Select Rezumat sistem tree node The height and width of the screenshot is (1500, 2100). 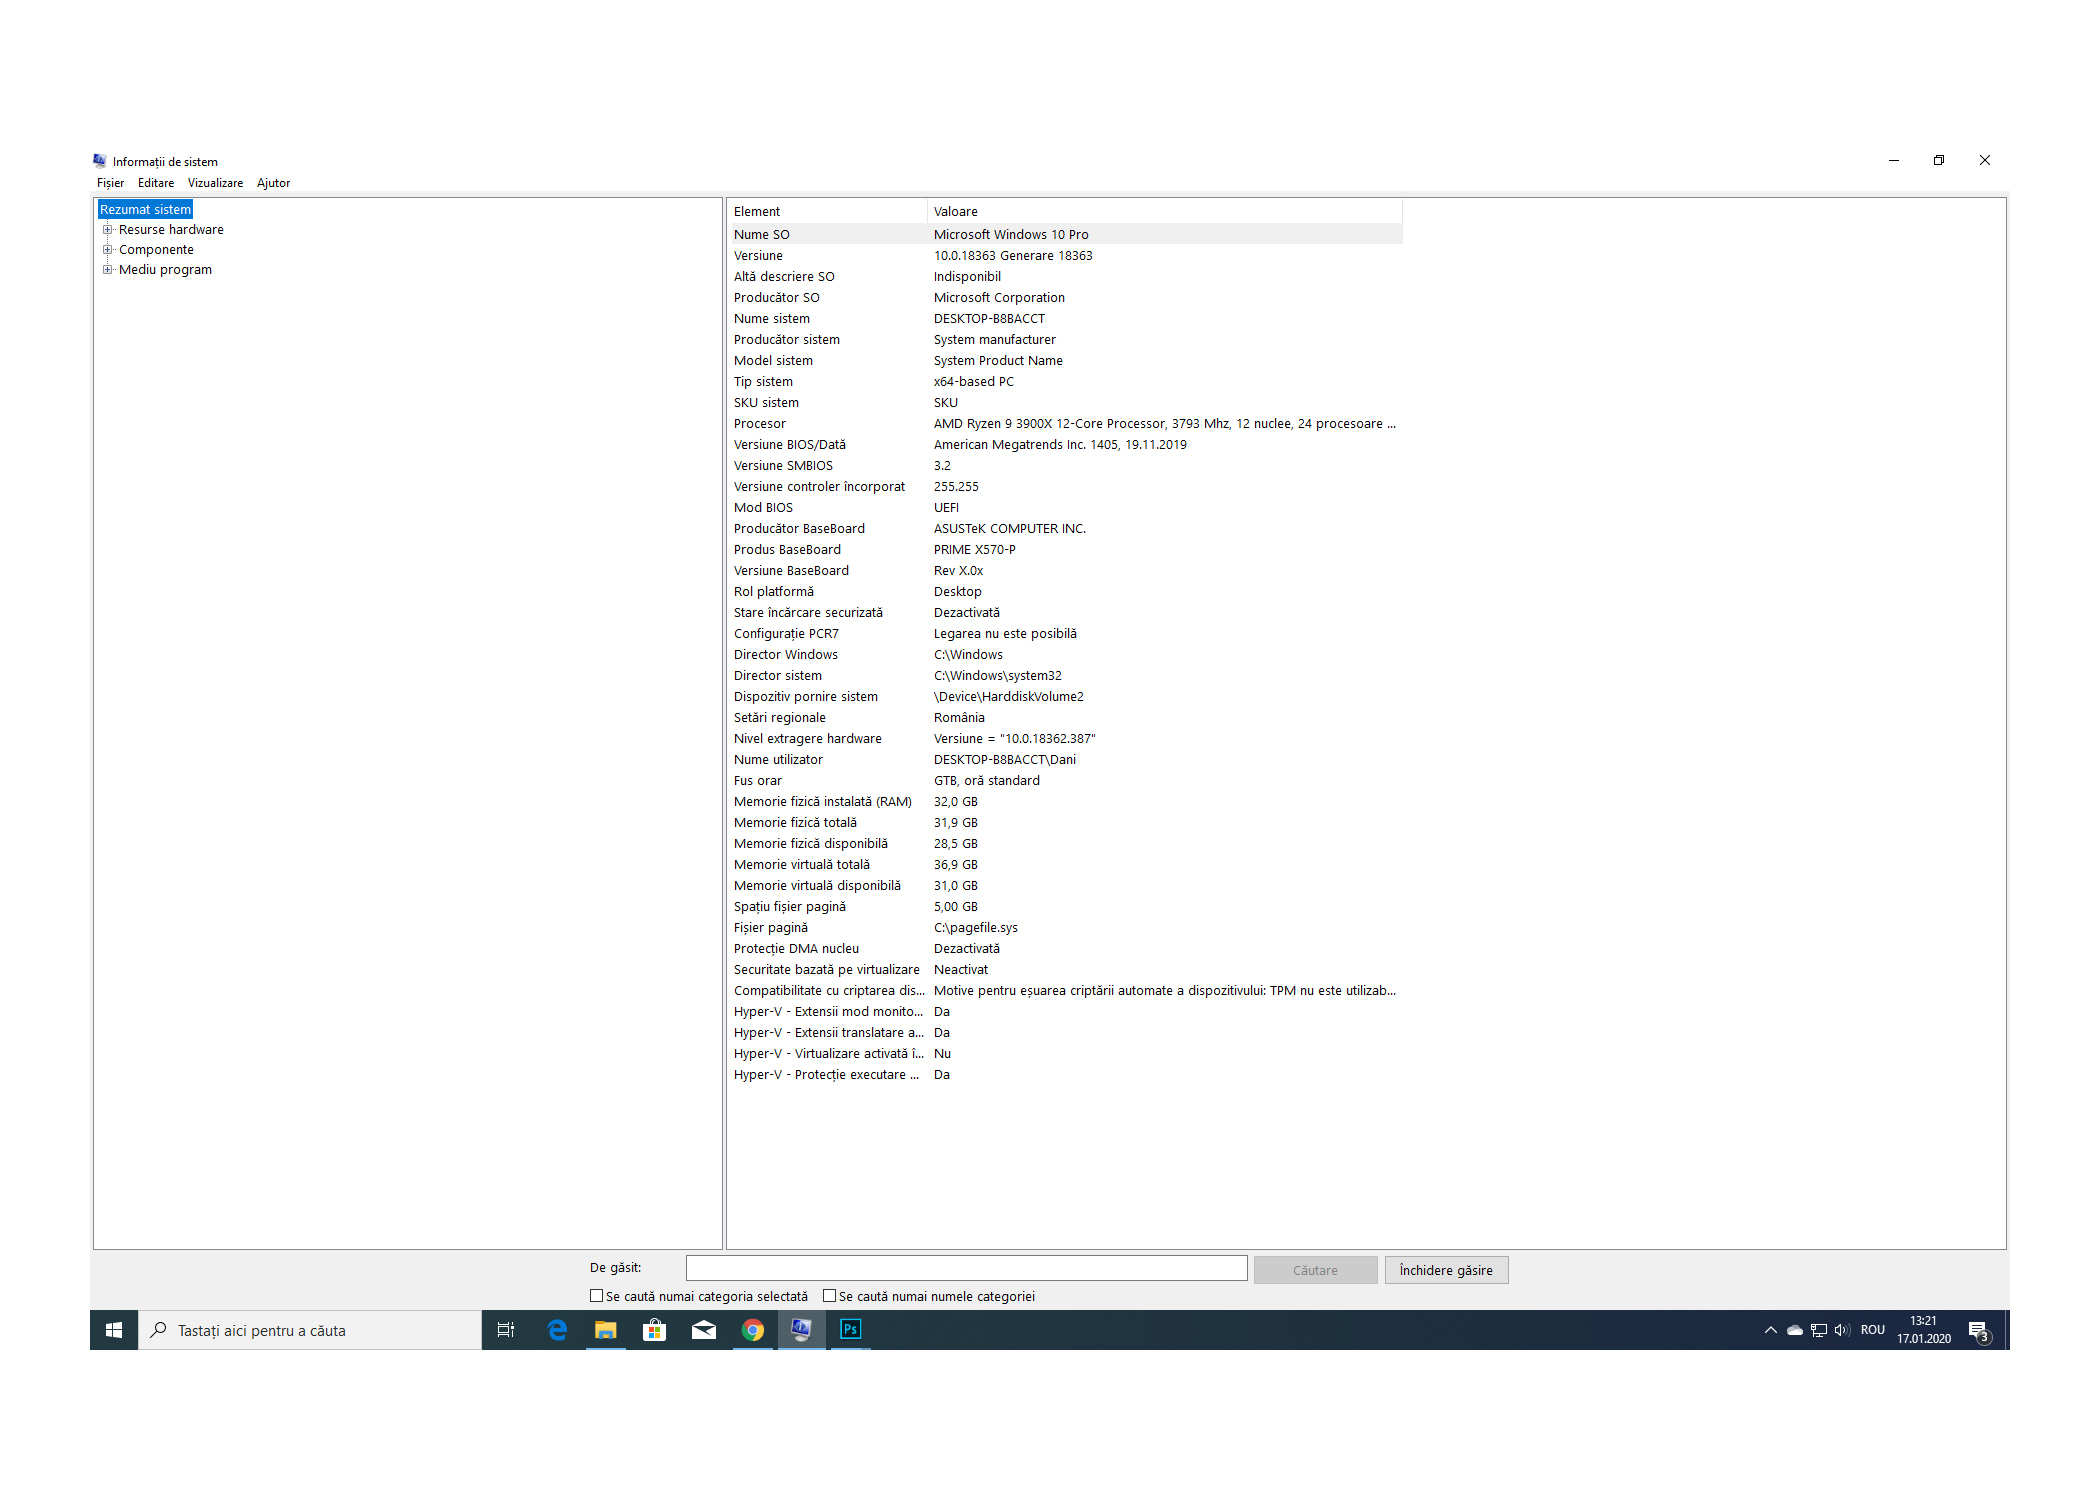145,210
